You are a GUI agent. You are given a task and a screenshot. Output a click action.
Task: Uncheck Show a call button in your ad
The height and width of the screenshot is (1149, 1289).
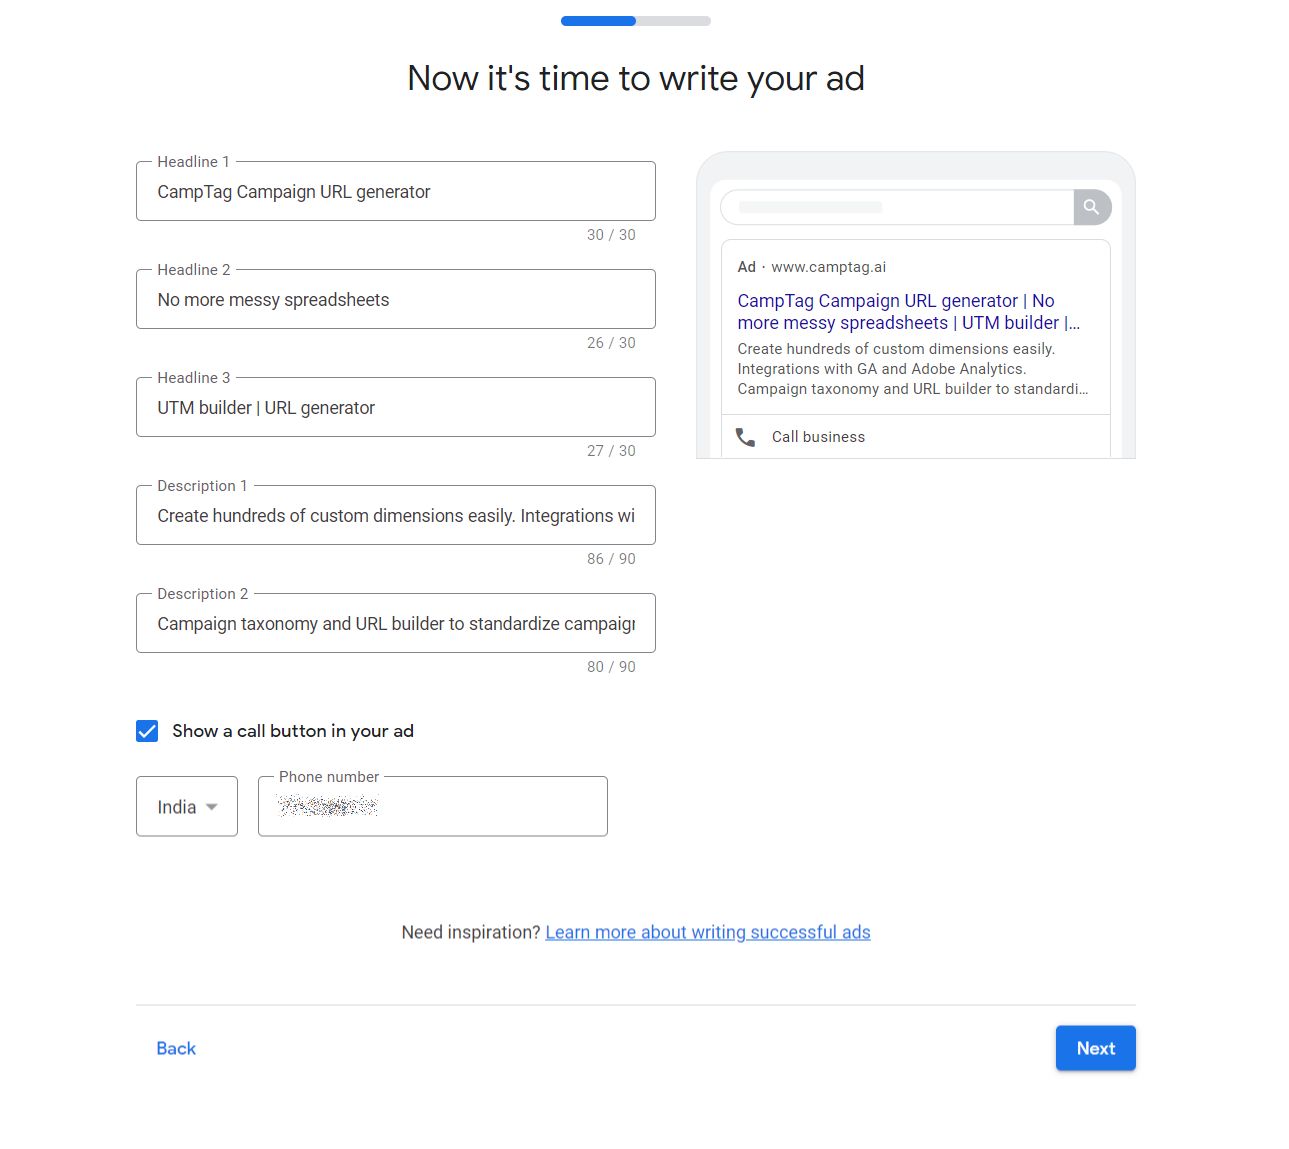click(146, 731)
